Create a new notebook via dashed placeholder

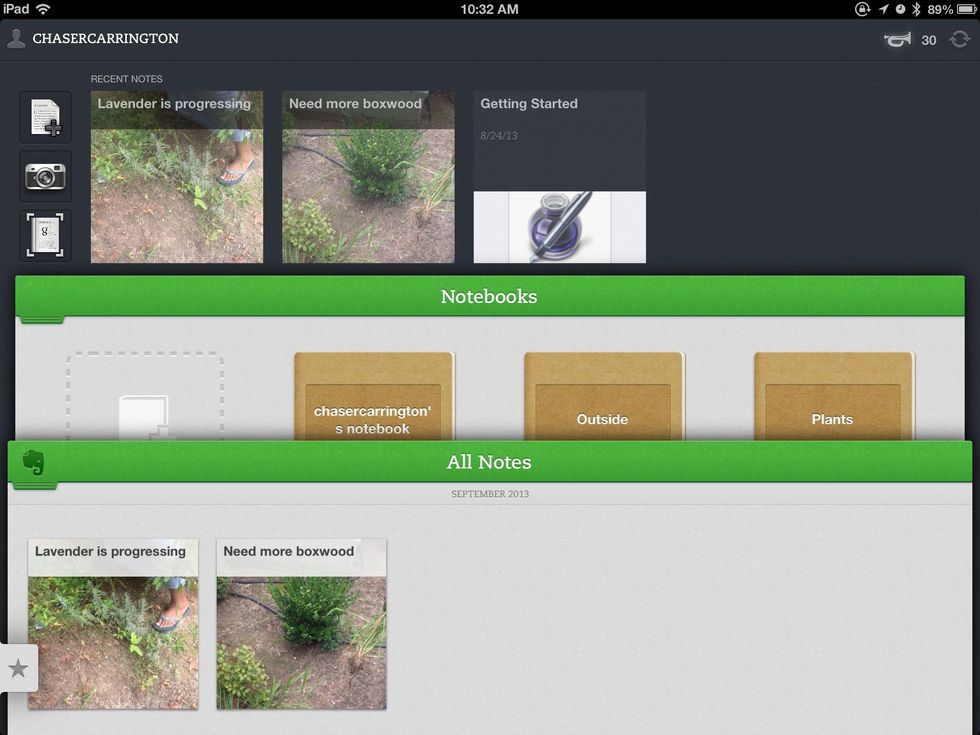tap(145, 398)
